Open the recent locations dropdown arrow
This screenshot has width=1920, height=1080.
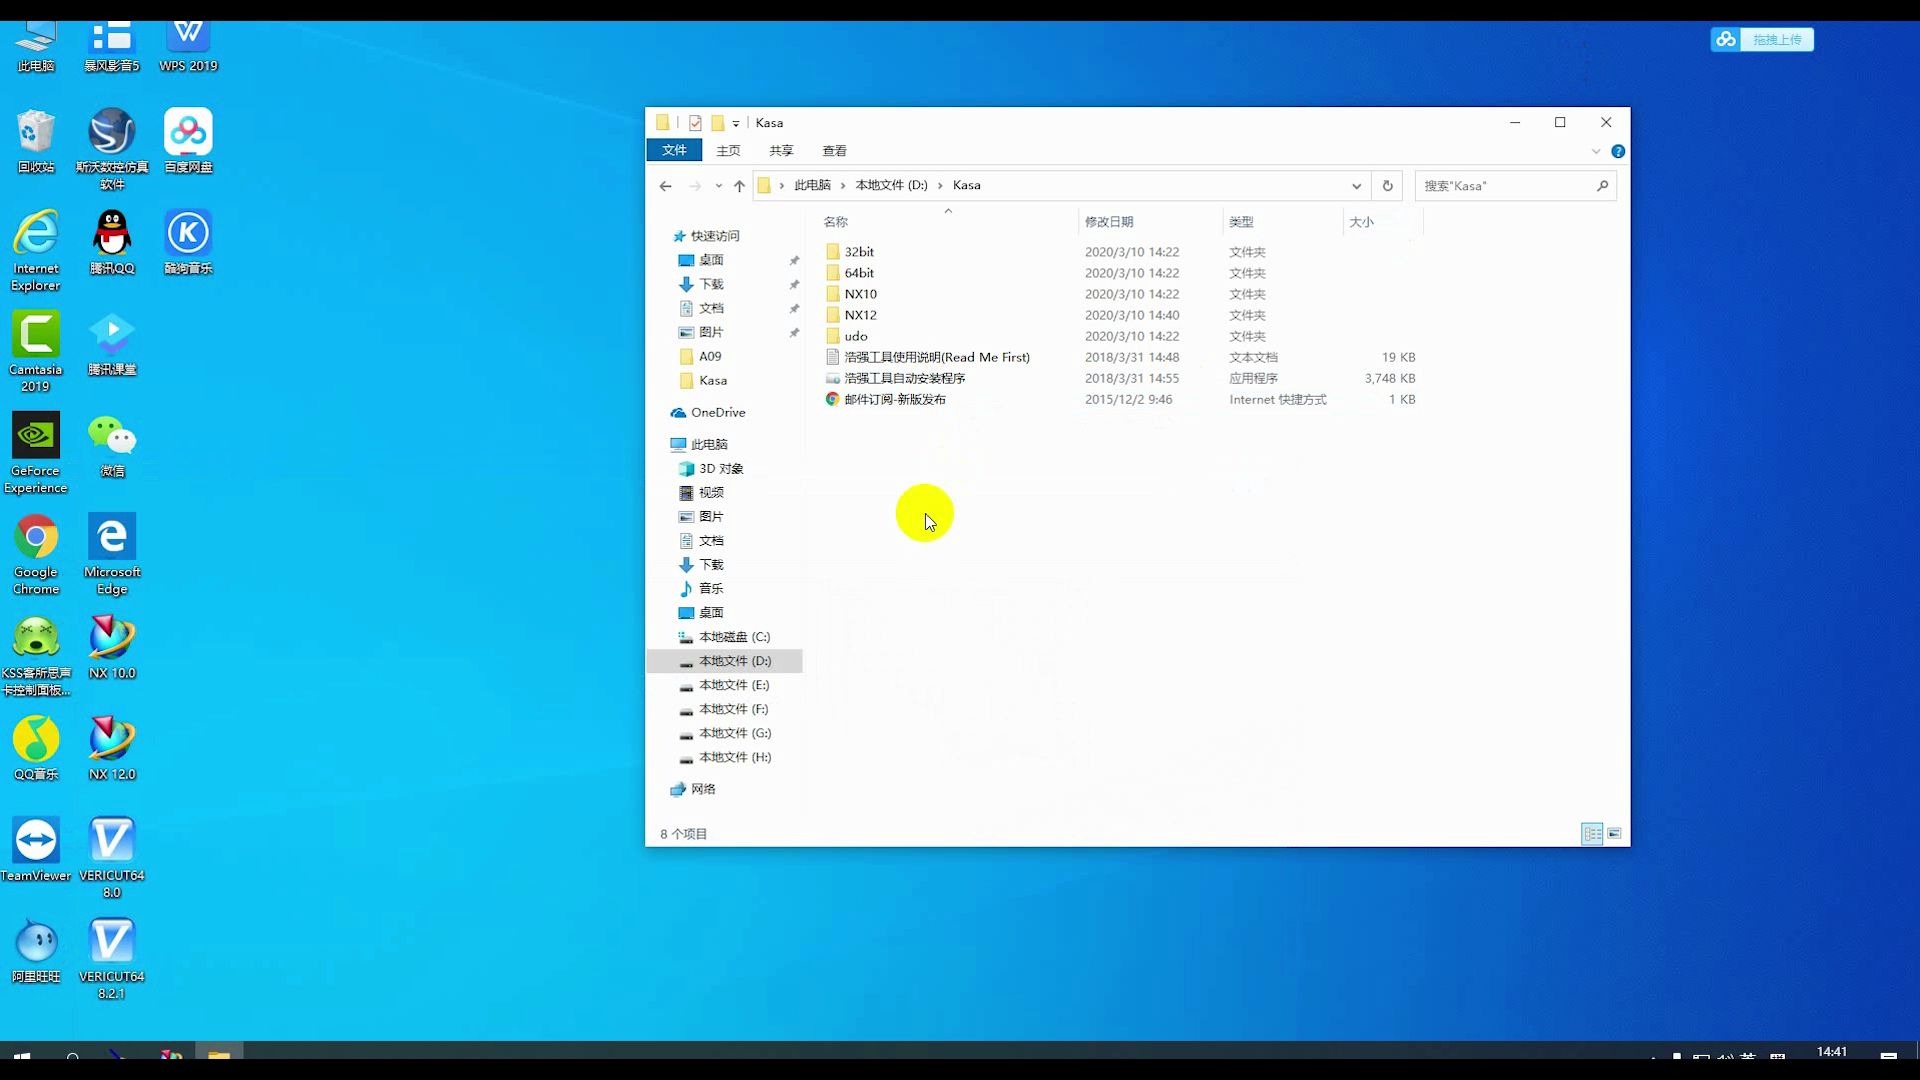click(718, 186)
